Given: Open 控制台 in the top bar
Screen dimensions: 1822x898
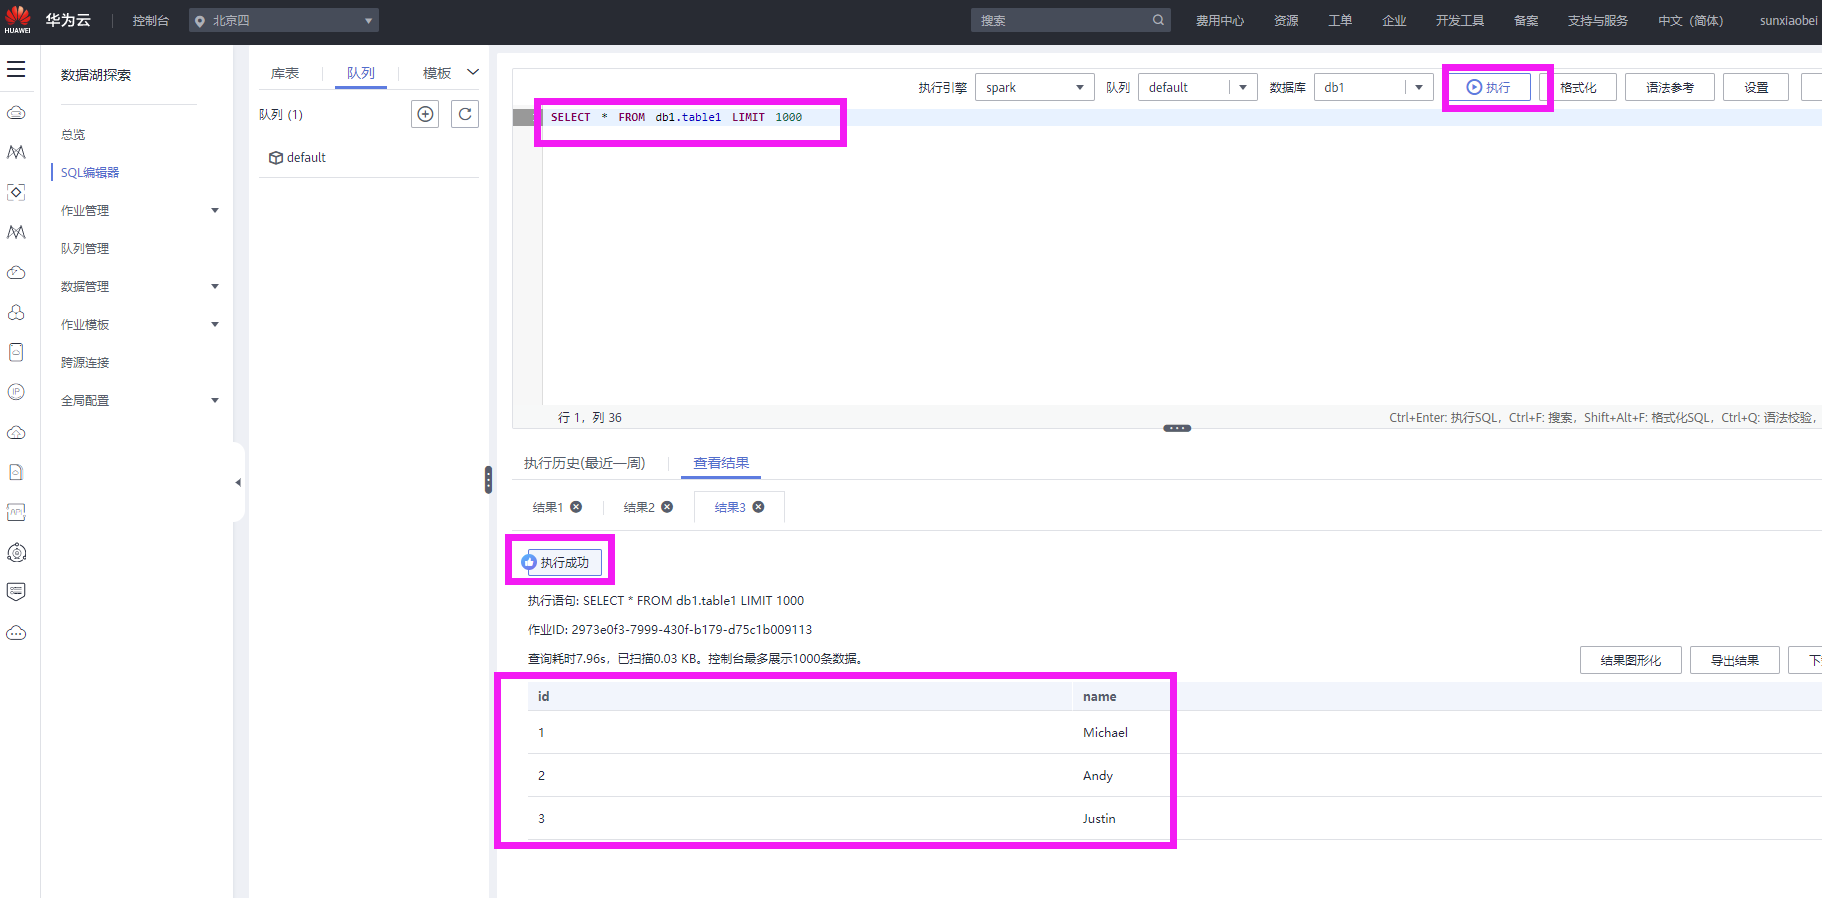Looking at the screenshot, I should 151,20.
